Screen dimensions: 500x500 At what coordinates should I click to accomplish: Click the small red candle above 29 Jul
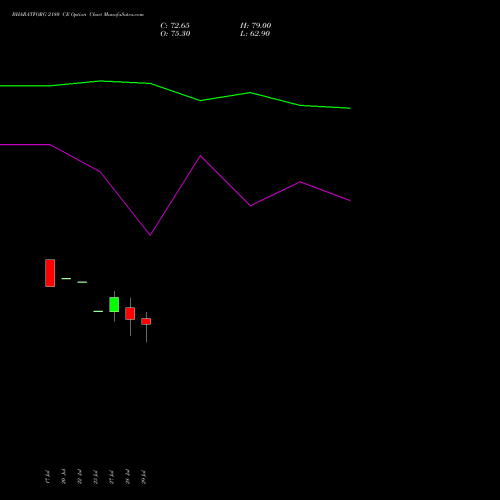pyautogui.click(x=146, y=321)
